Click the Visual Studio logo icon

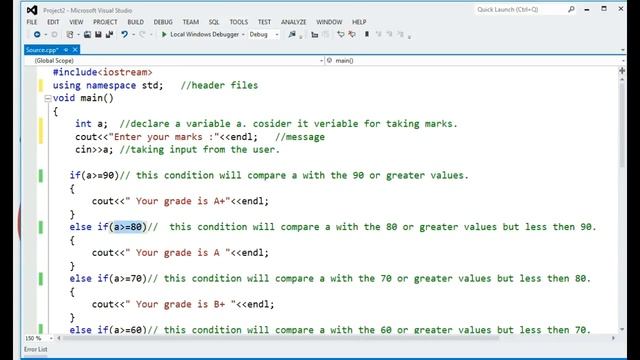pos(32,10)
